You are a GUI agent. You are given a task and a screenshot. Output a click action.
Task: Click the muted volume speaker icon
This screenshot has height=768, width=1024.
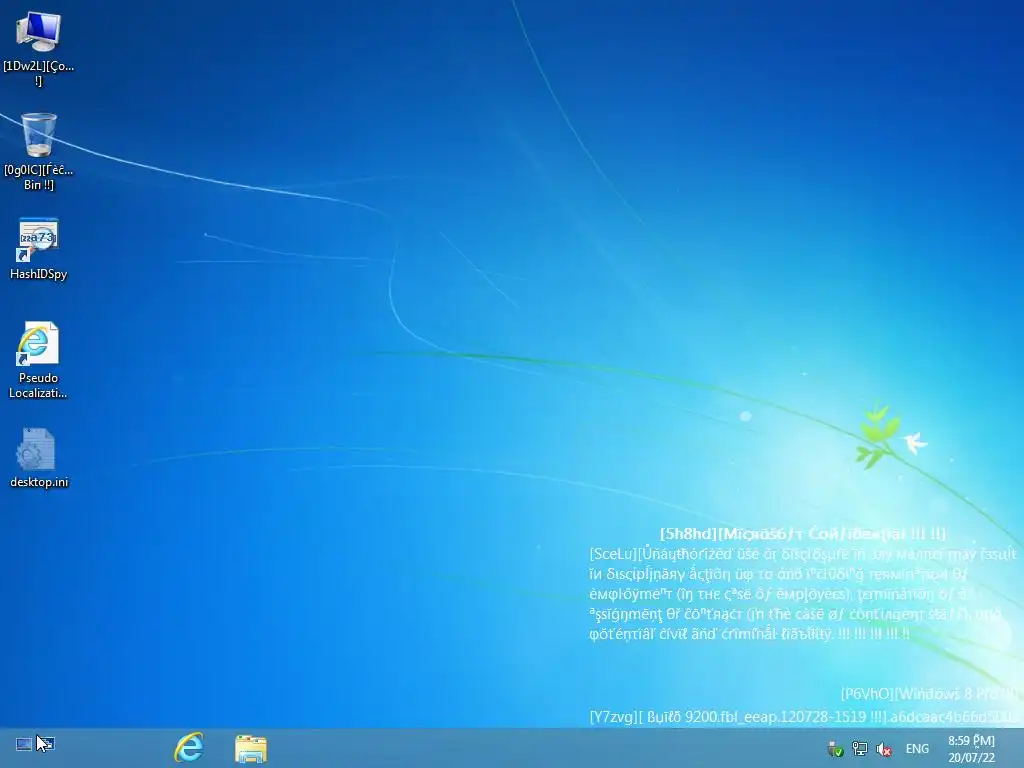(884, 750)
